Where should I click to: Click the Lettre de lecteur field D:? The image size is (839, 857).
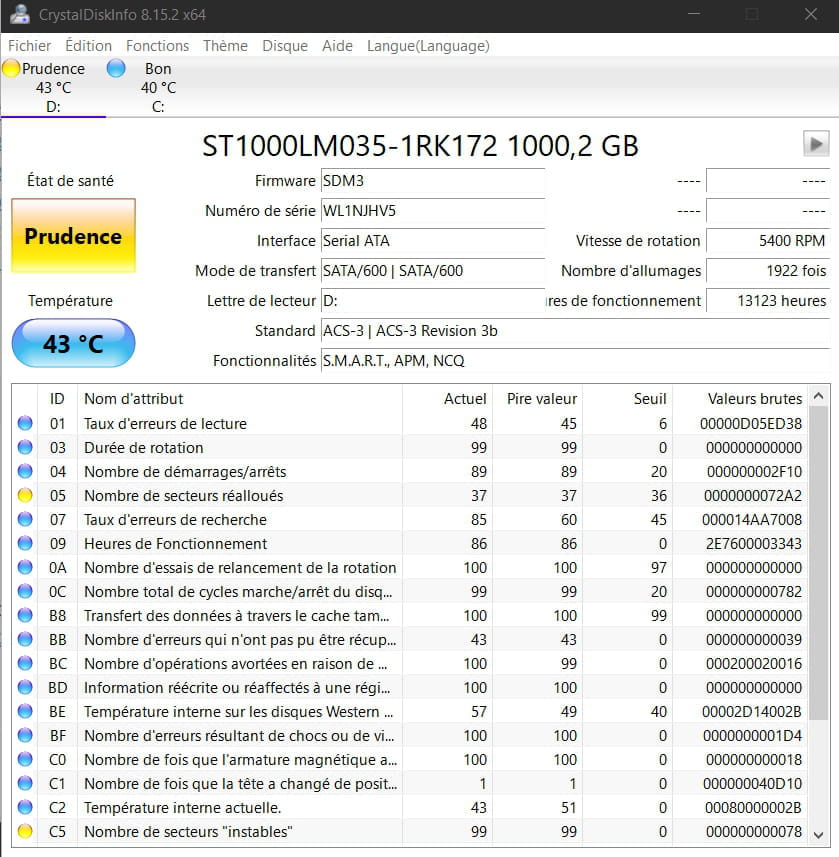433,301
